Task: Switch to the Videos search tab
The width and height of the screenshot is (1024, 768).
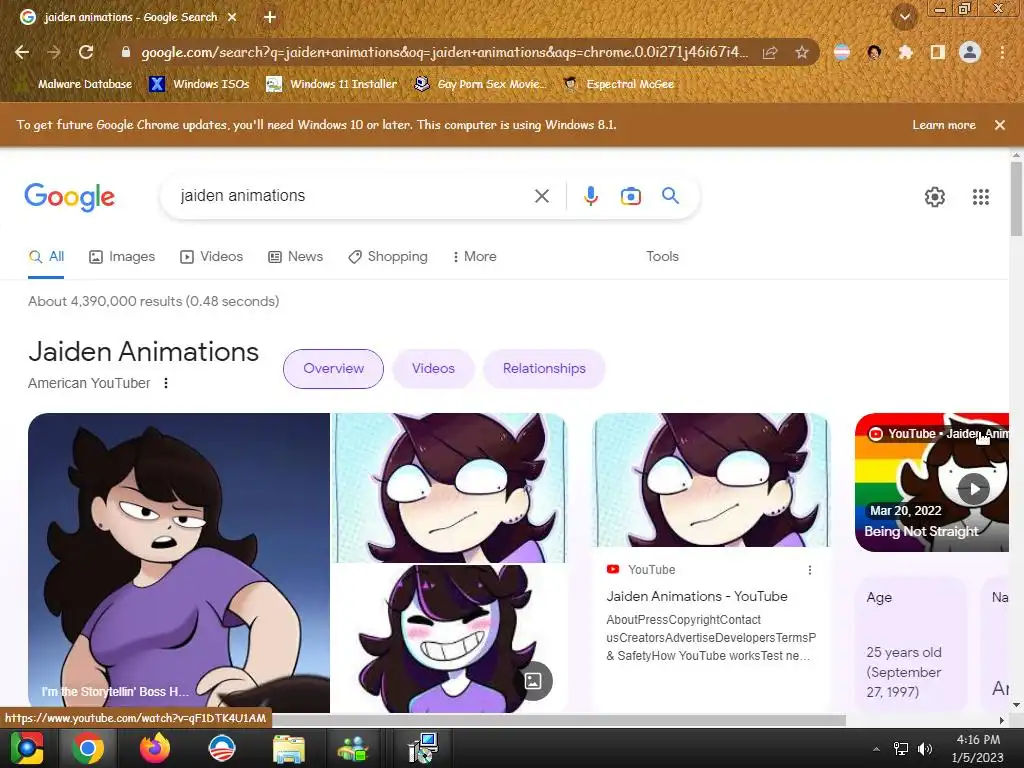Action: [x=212, y=257]
